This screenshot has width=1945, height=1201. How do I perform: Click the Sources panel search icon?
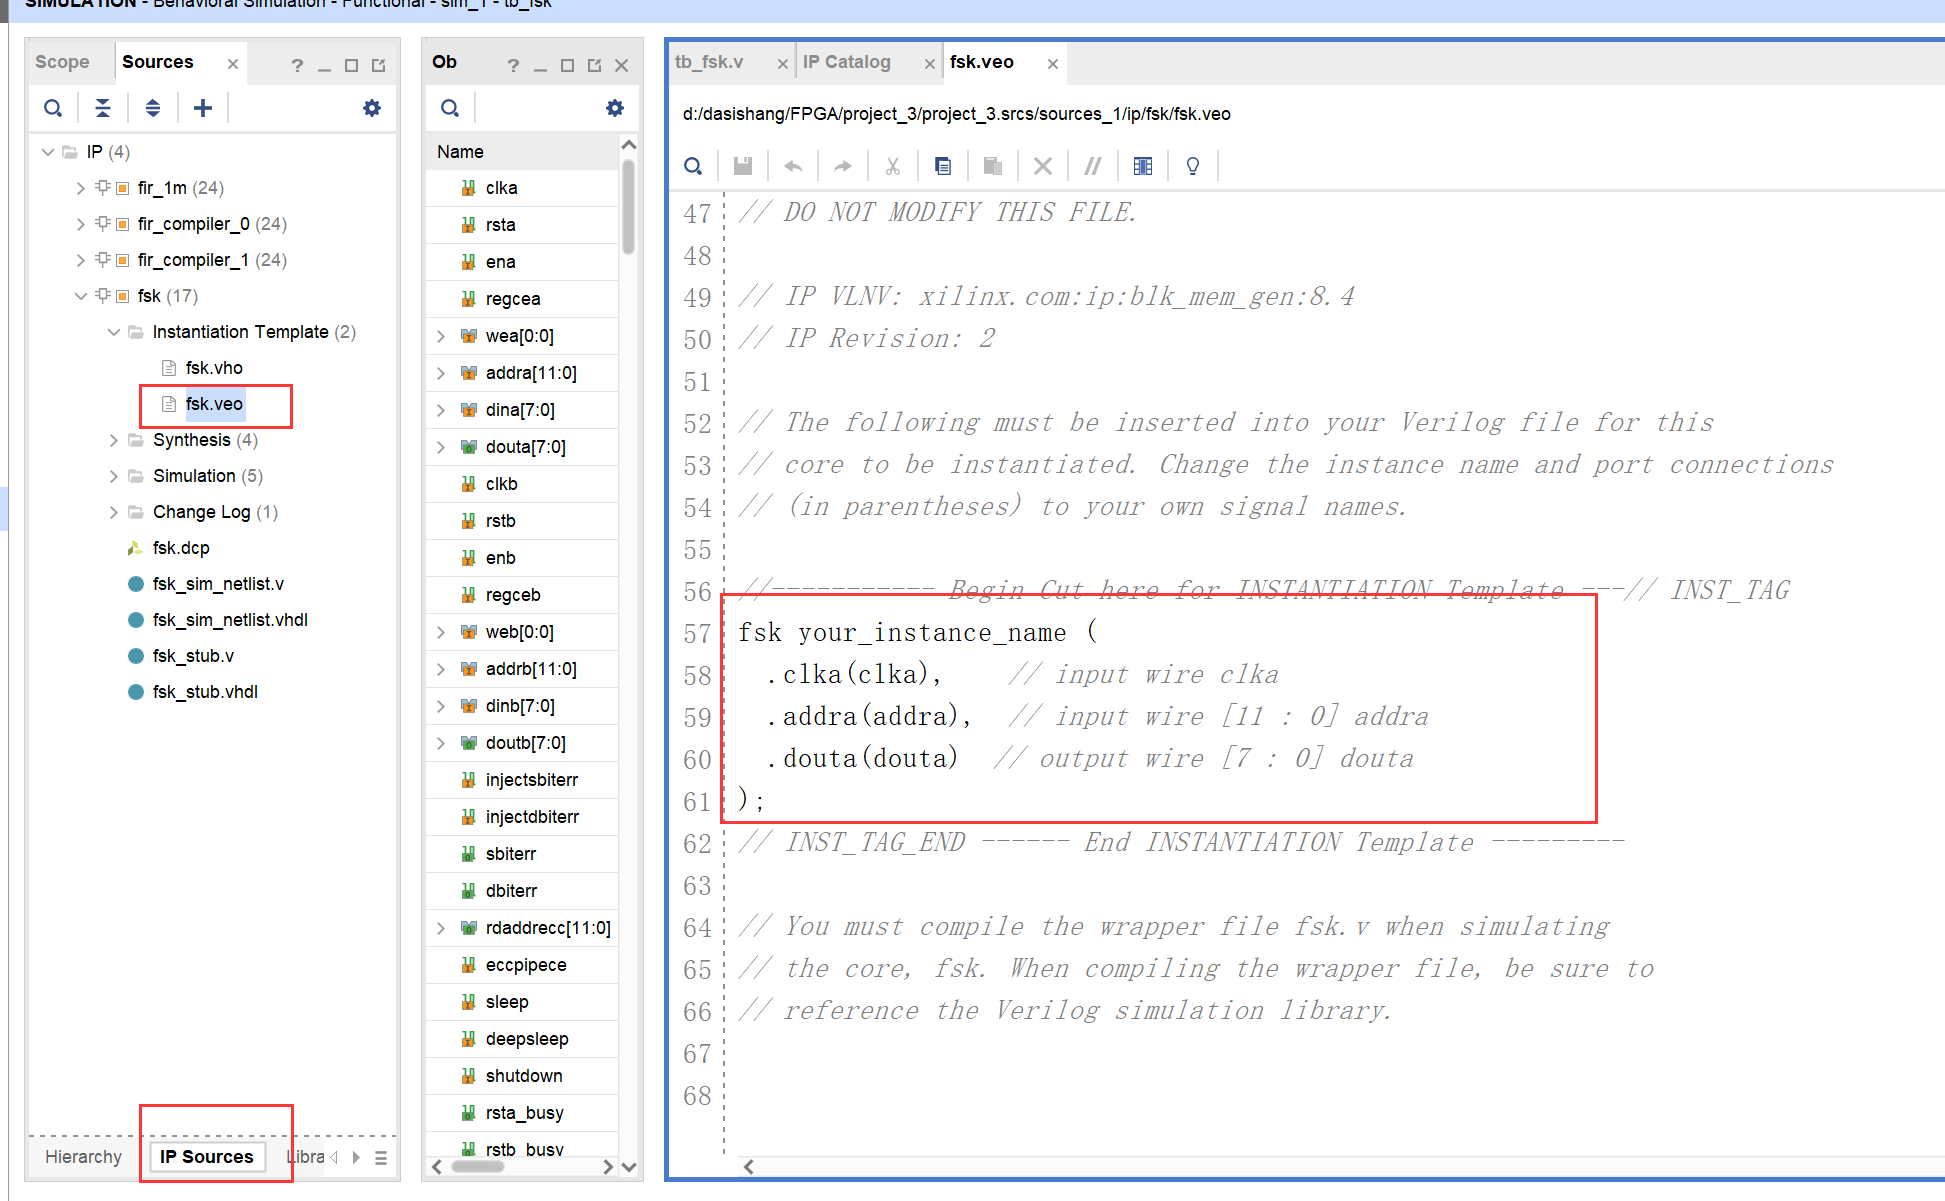pos(53,108)
